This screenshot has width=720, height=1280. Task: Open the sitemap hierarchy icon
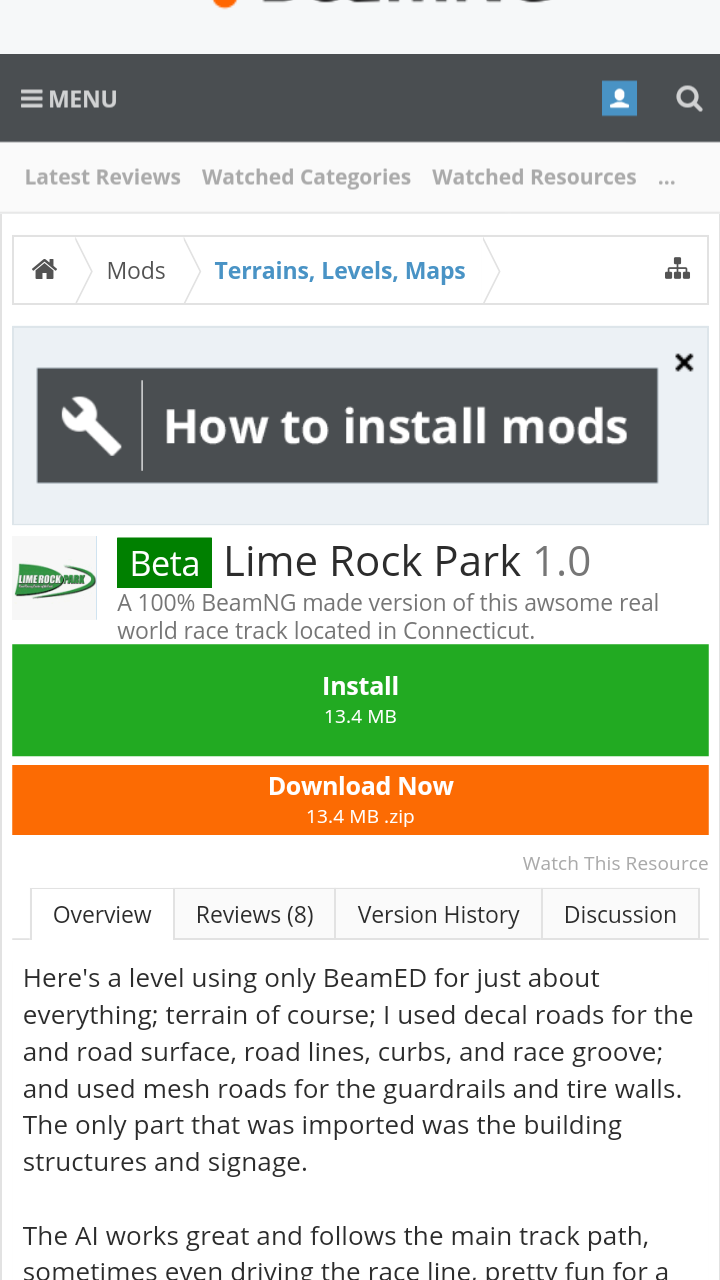[x=677, y=269]
